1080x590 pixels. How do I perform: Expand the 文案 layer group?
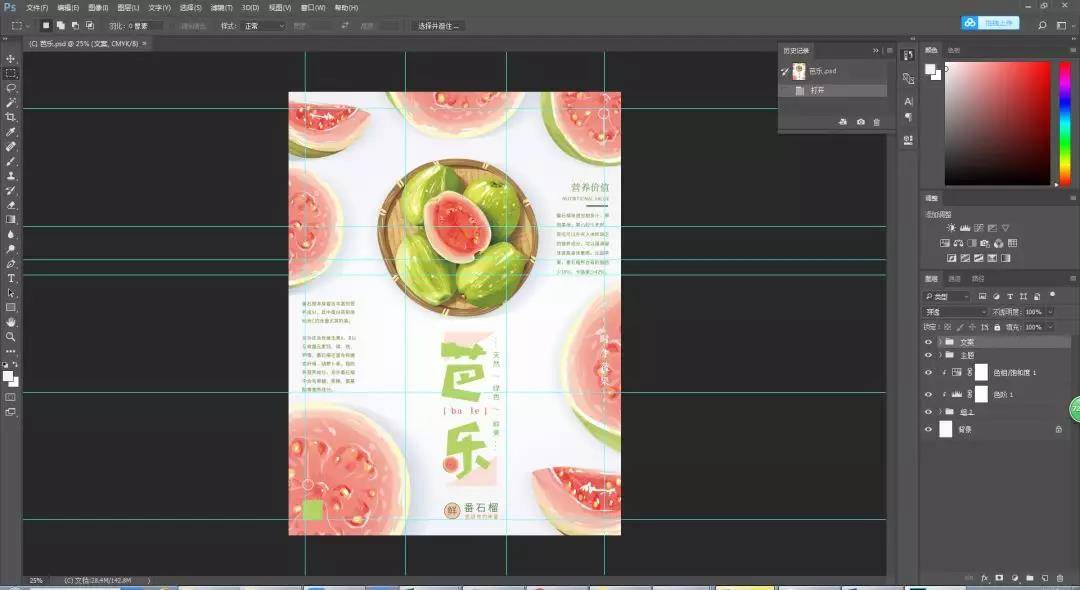tap(940, 342)
